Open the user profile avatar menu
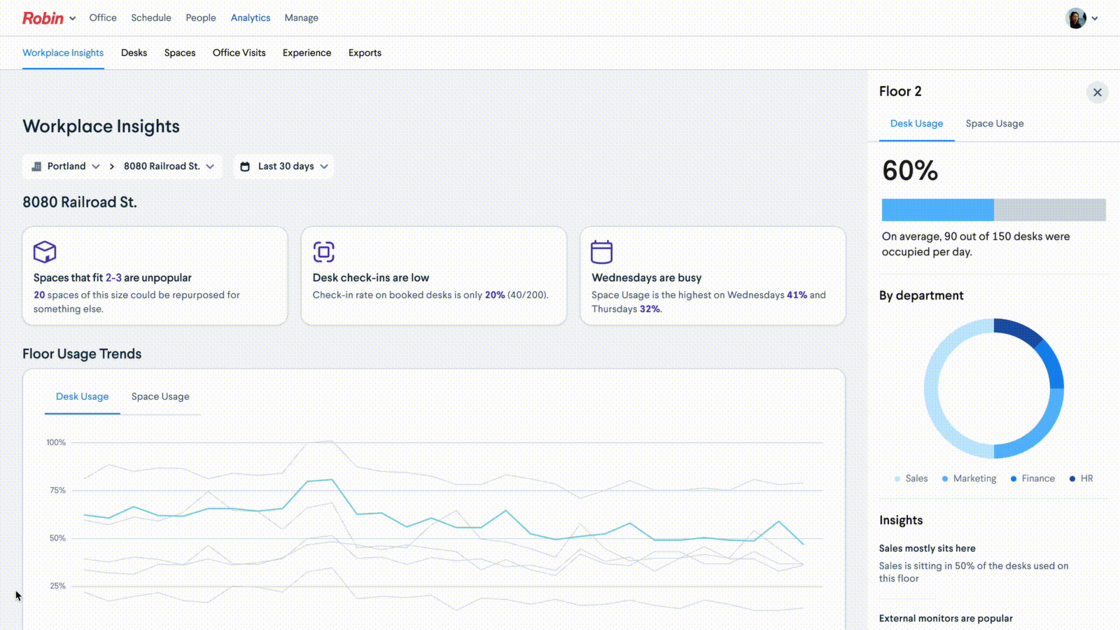Screen dimensions: 1120x630 (1076, 18)
